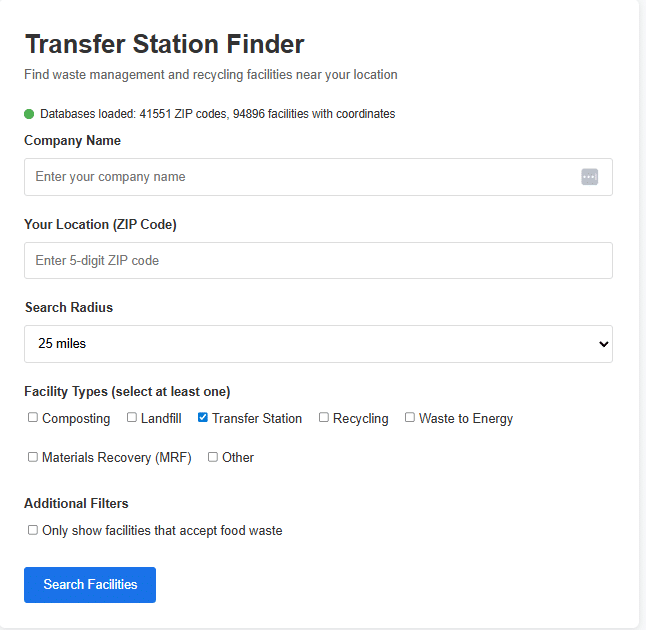Click the Databases loaded status message
This screenshot has width=646, height=630.
tap(217, 114)
